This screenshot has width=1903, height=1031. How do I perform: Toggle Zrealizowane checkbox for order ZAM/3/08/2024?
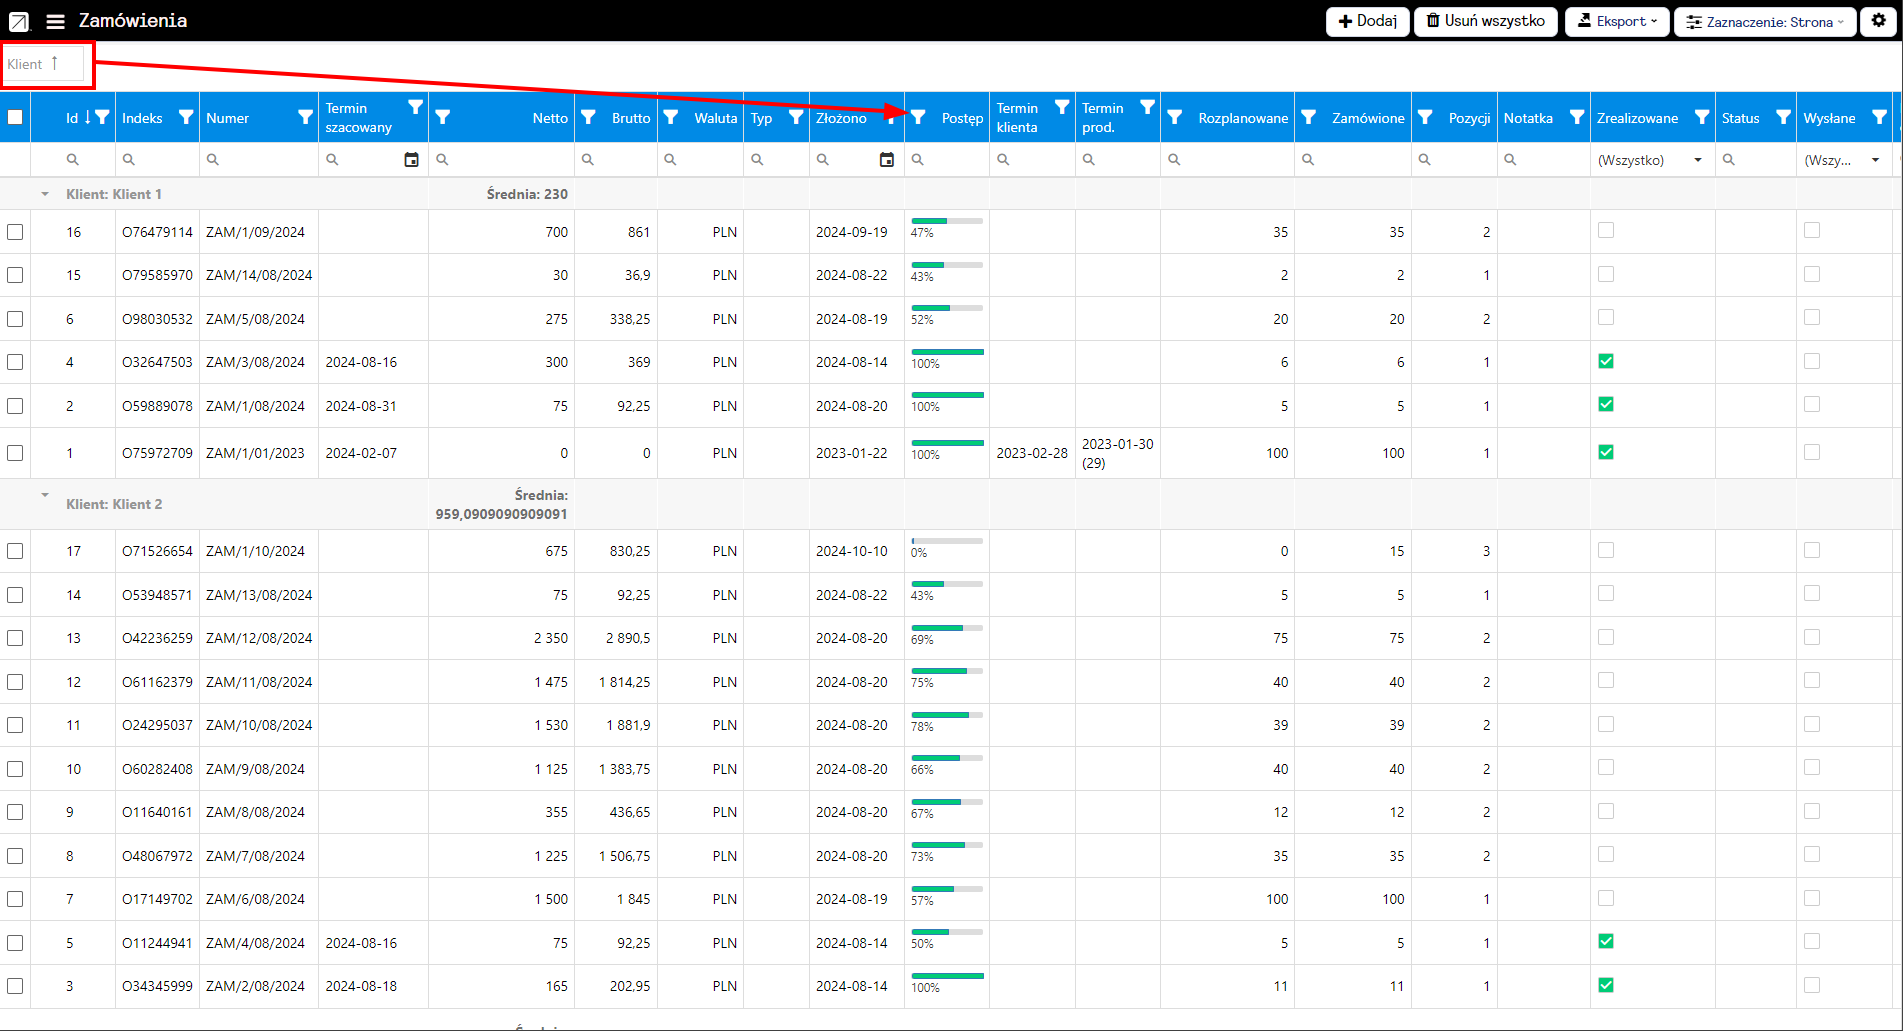pyautogui.click(x=1606, y=361)
